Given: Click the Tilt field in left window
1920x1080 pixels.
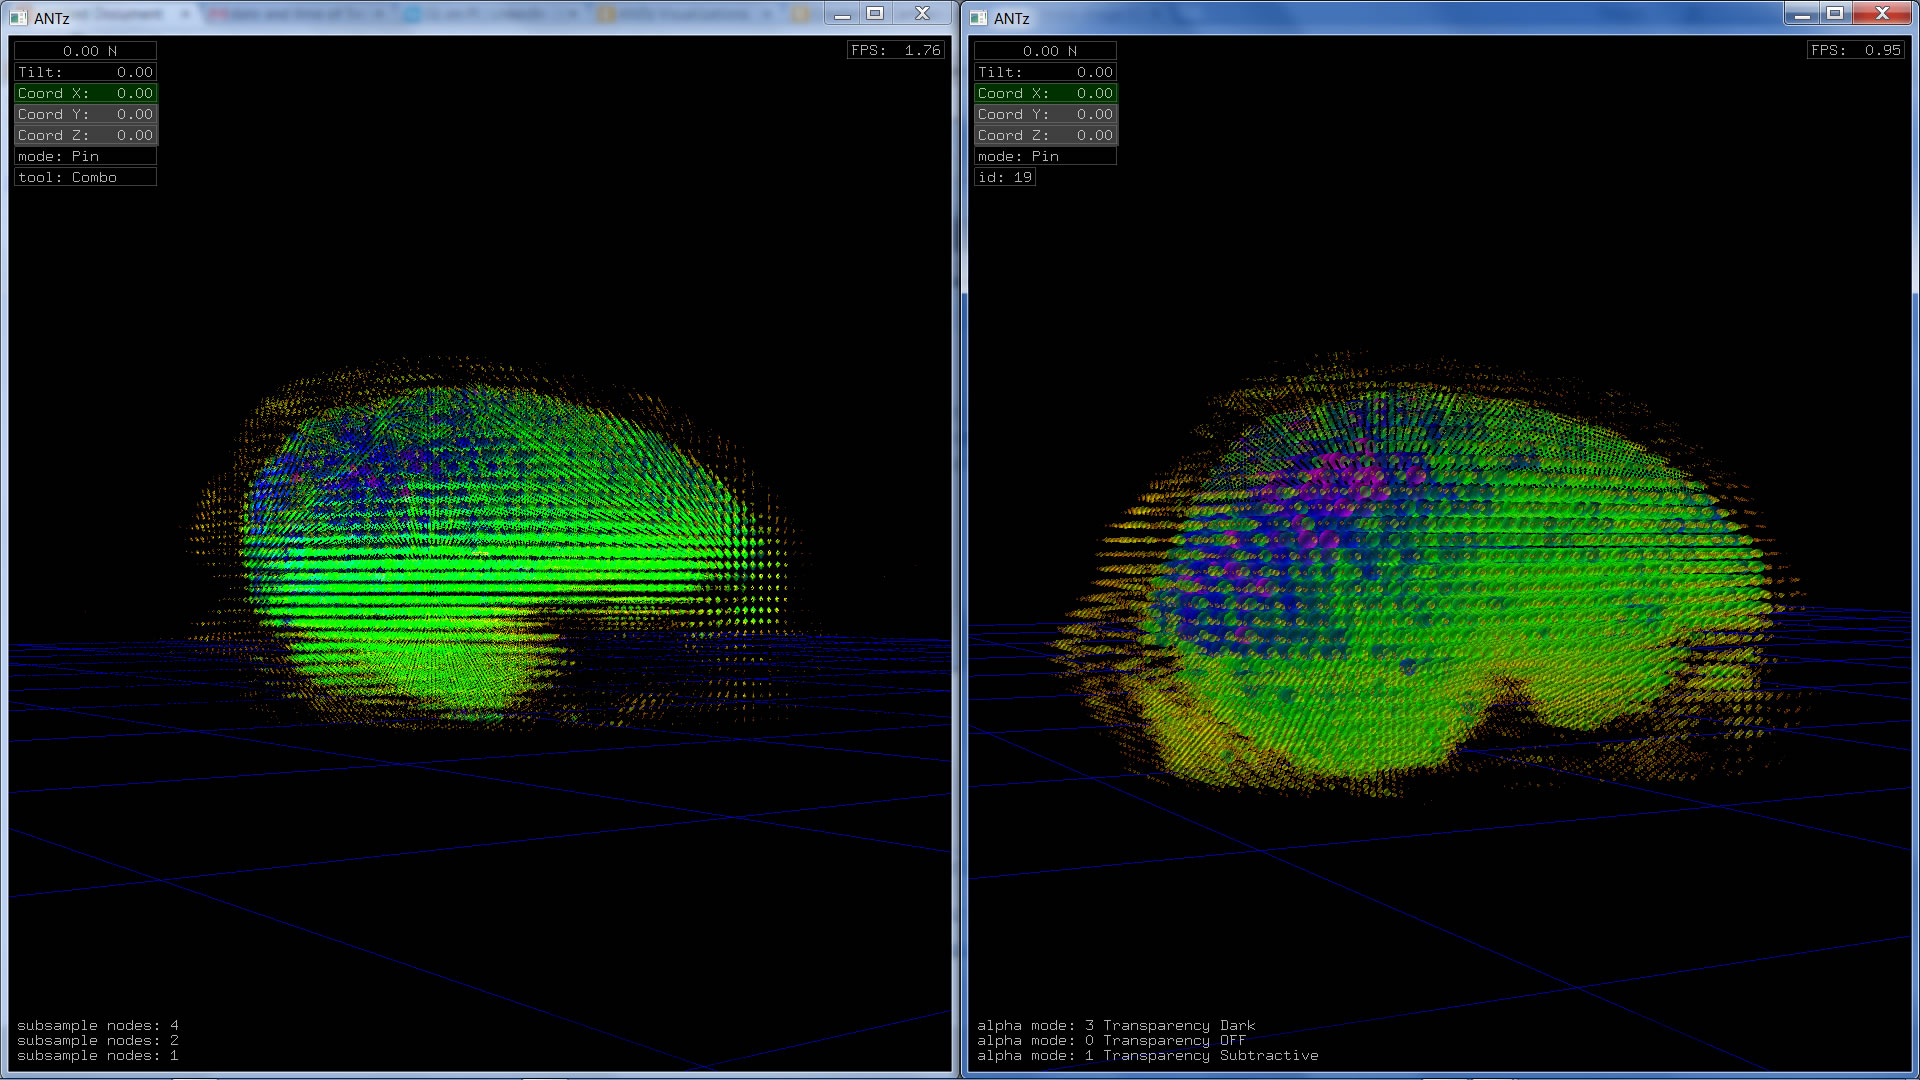Looking at the screenshot, I should coord(85,72).
